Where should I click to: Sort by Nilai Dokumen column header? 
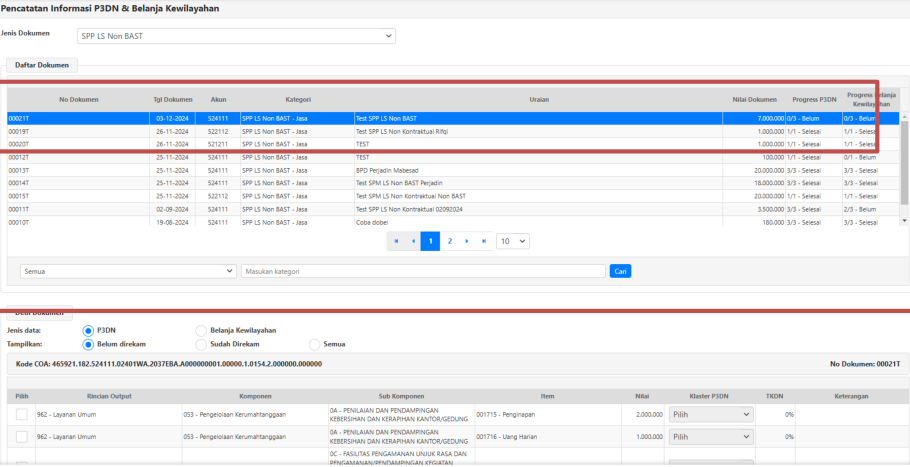754,100
